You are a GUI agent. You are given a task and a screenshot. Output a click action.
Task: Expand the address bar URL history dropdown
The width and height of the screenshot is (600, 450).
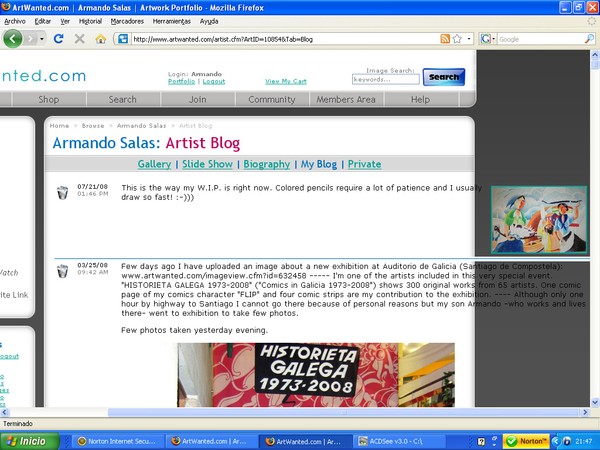(469, 39)
